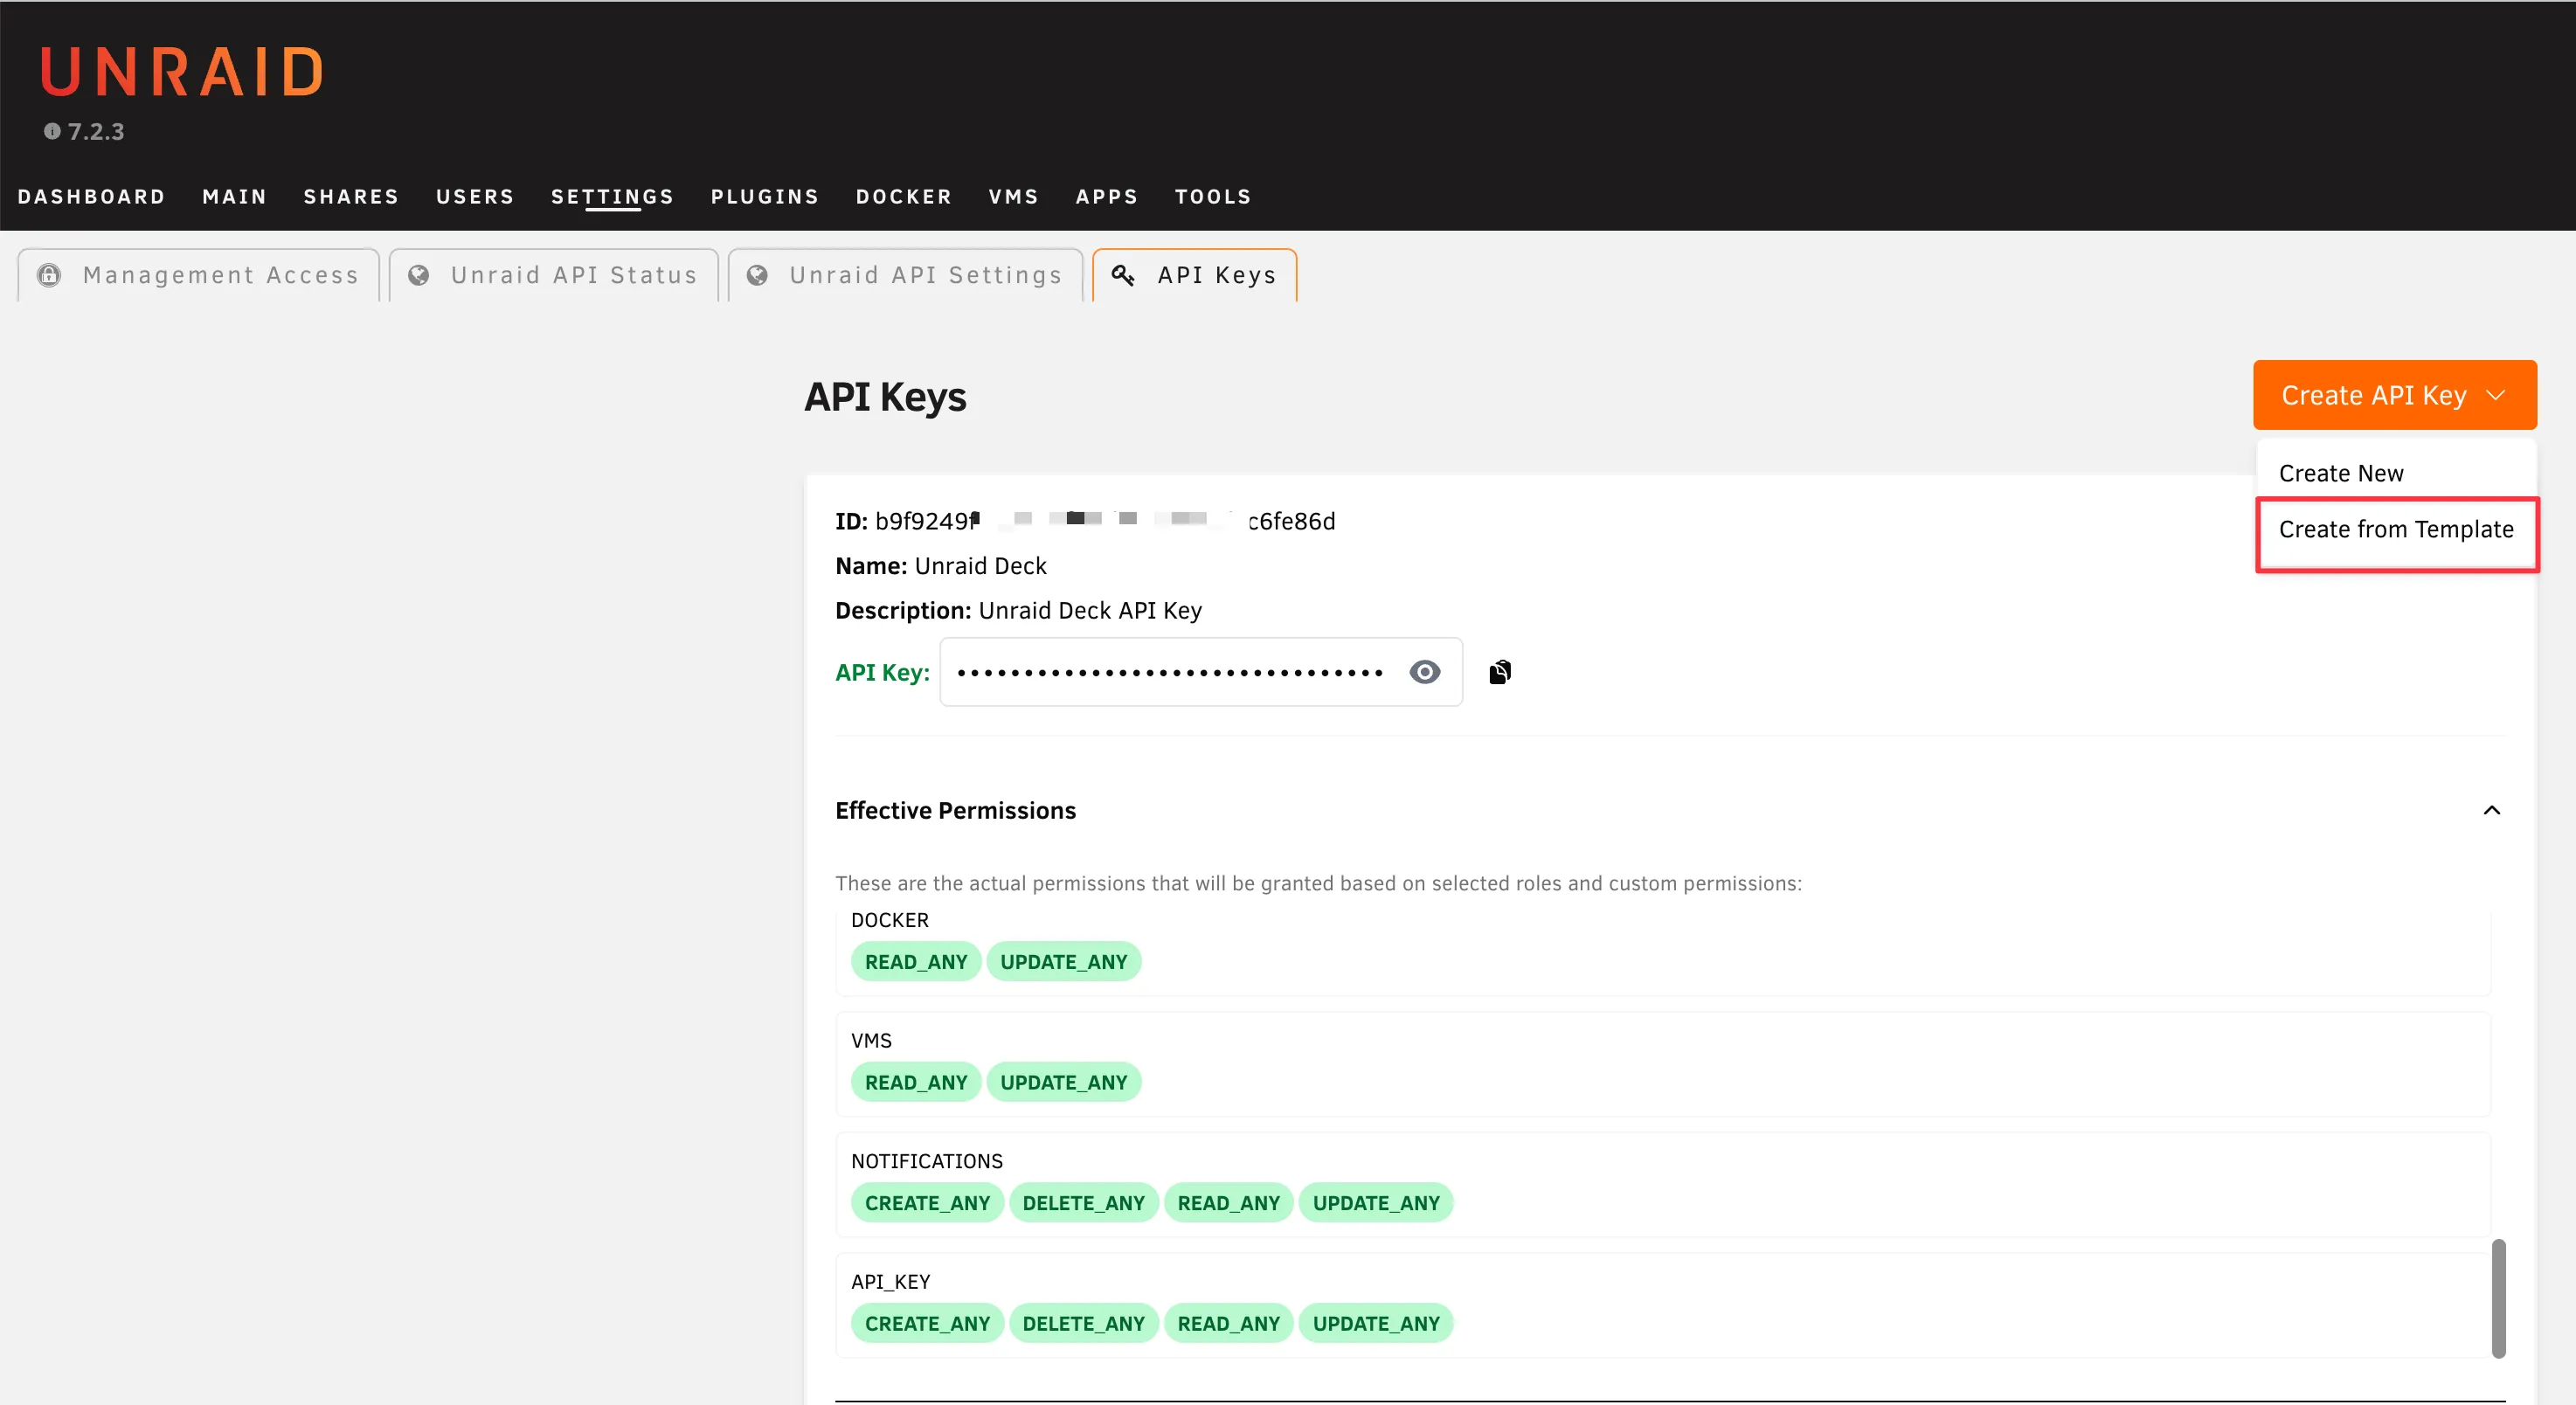
Task: Open the VMs nav item
Action: point(1014,197)
